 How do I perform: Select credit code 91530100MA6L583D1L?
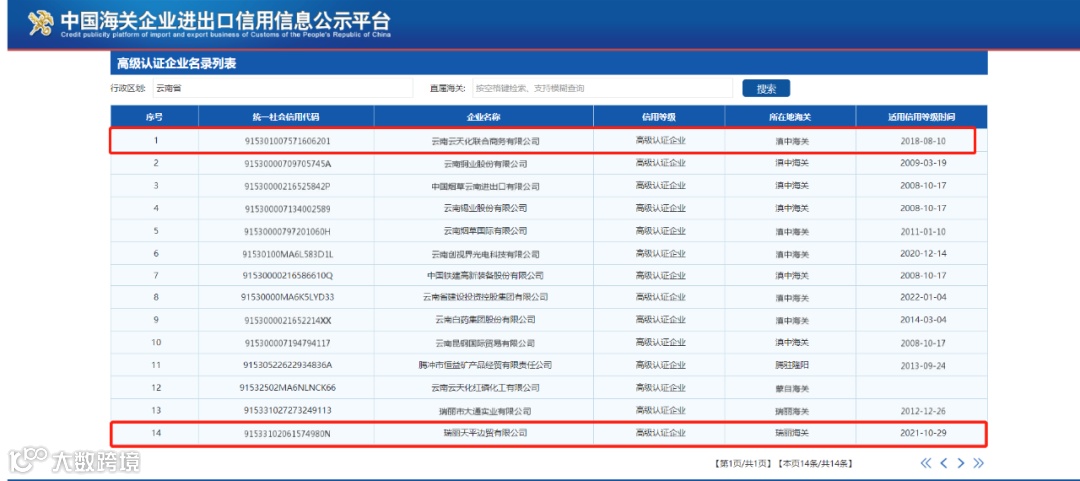tap(287, 254)
